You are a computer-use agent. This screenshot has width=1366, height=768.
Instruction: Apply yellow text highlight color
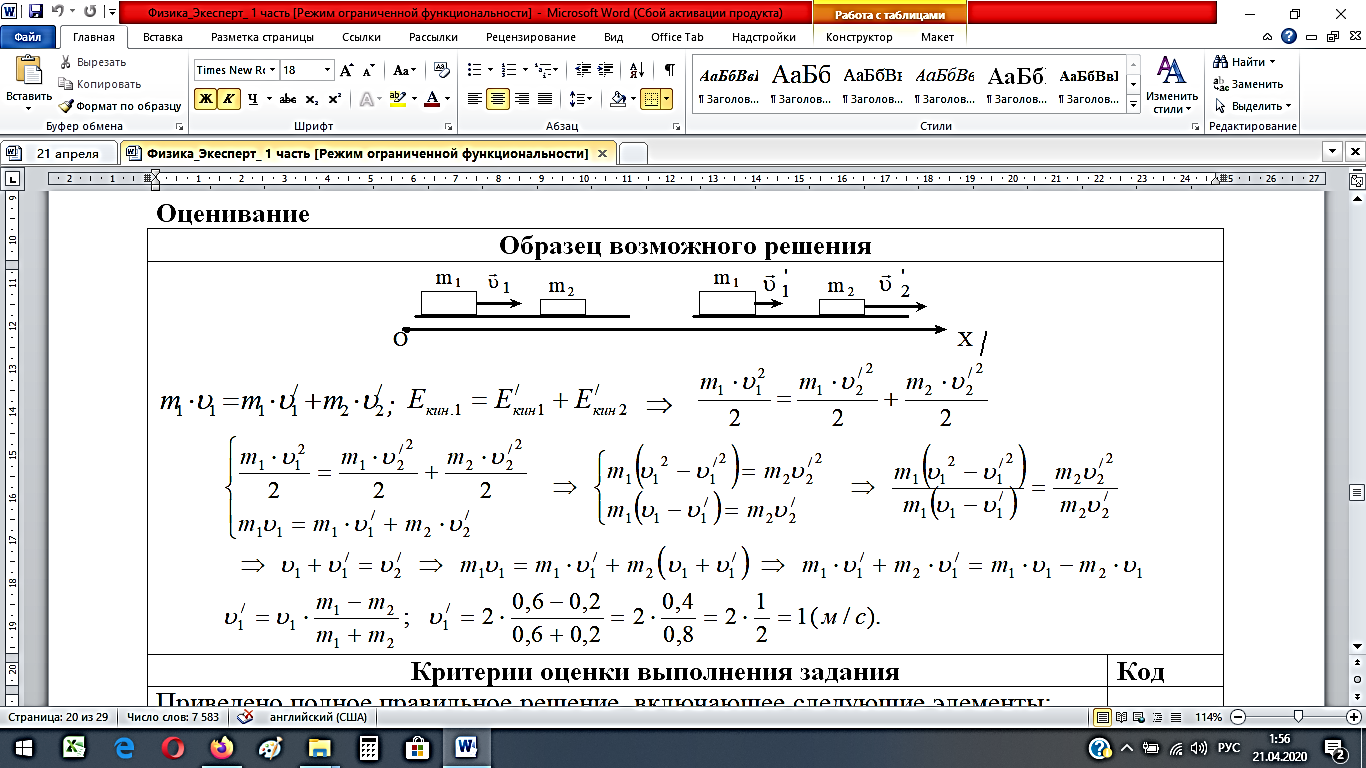tap(397, 98)
